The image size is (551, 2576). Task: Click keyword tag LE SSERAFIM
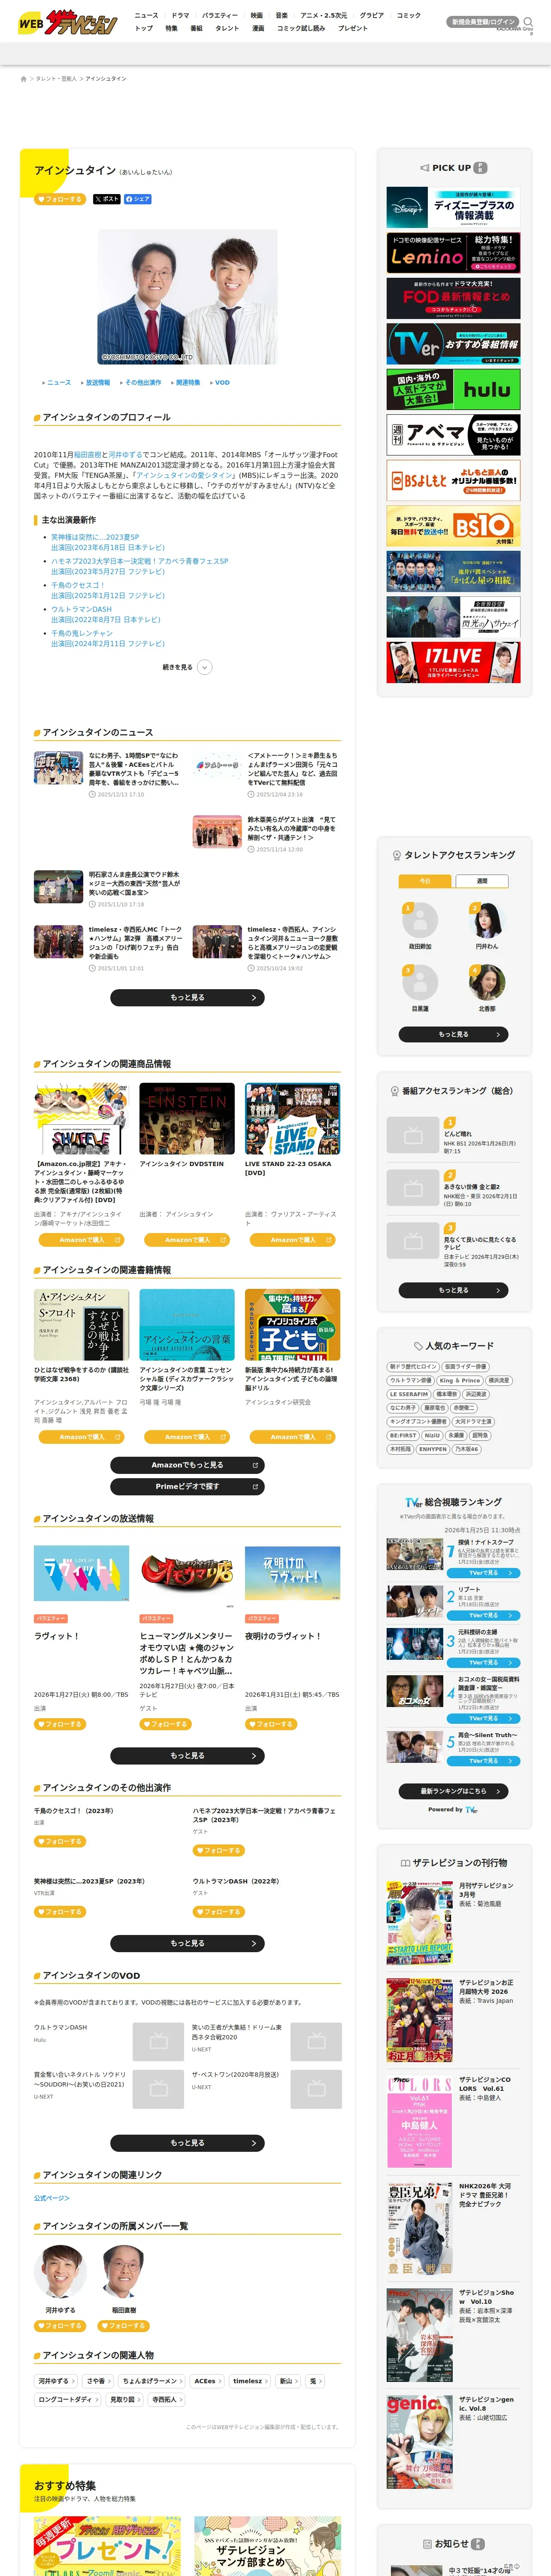click(x=408, y=1394)
